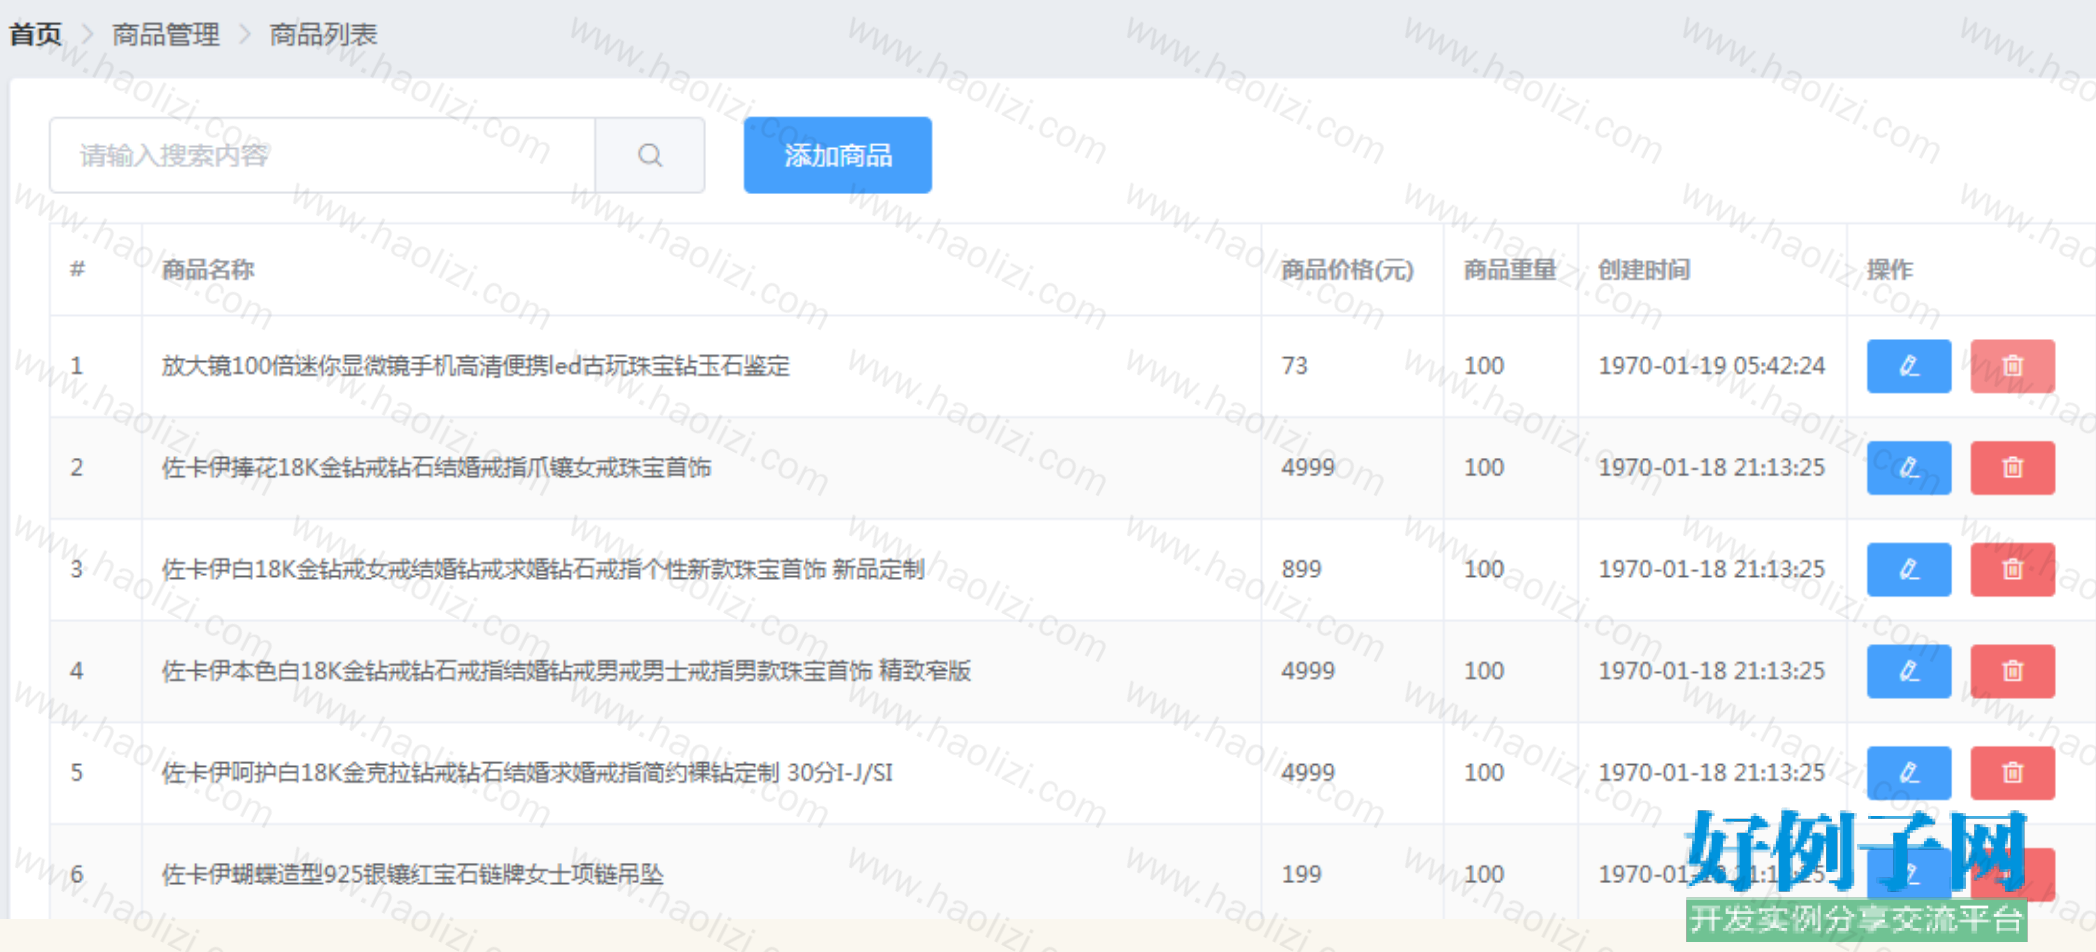This screenshot has width=2096, height=952.
Task: Select 商品列表 in the breadcrumb
Action: [324, 35]
